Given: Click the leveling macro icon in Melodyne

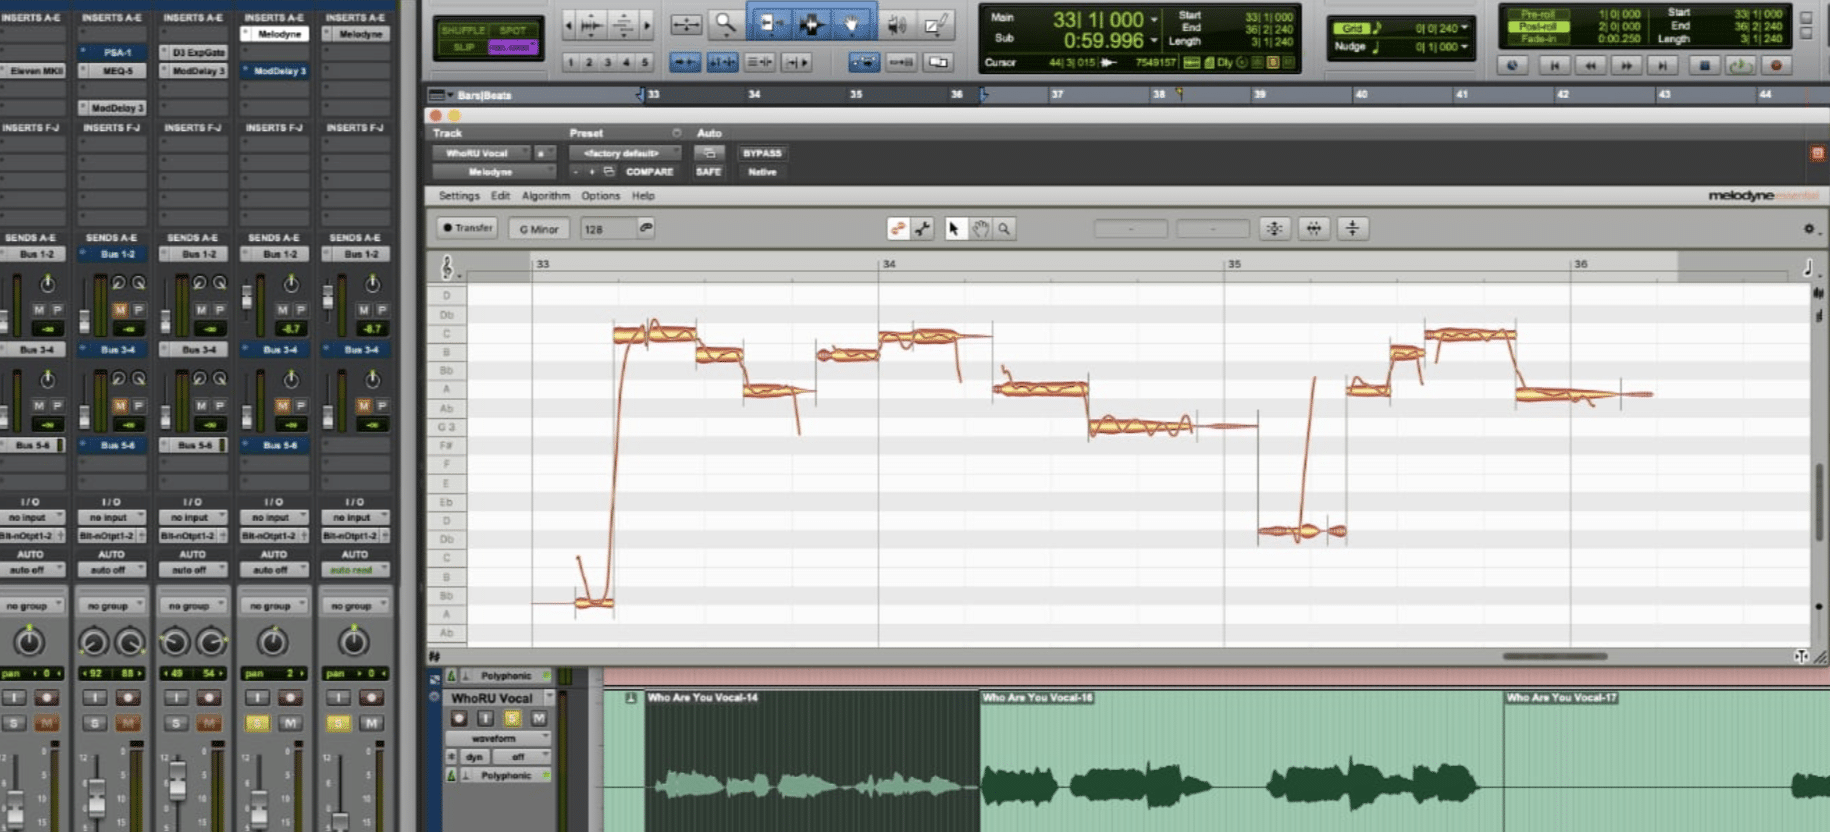Looking at the screenshot, I should click(1352, 229).
